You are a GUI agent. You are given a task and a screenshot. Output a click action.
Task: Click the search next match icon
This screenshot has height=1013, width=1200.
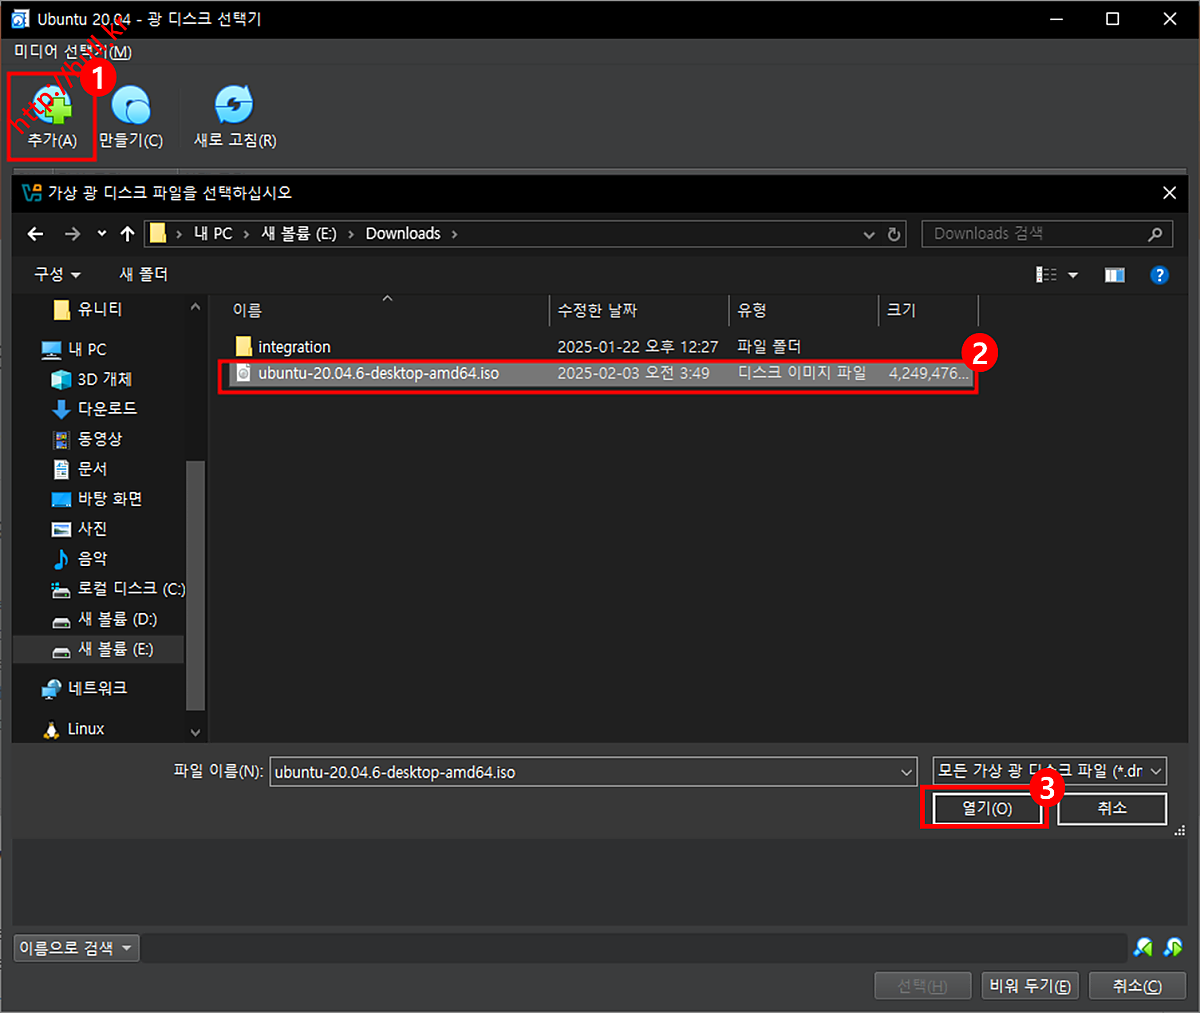(x=1173, y=947)
